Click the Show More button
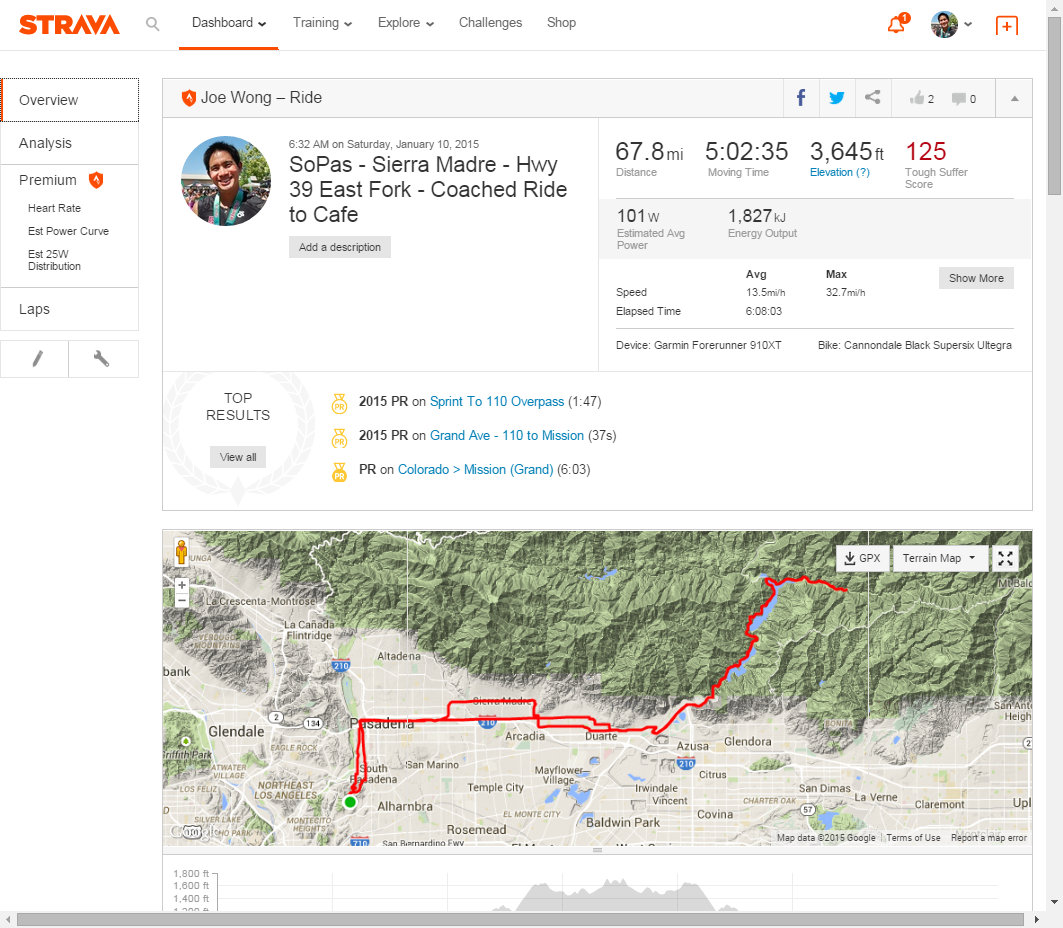 (x=976, y=278)
